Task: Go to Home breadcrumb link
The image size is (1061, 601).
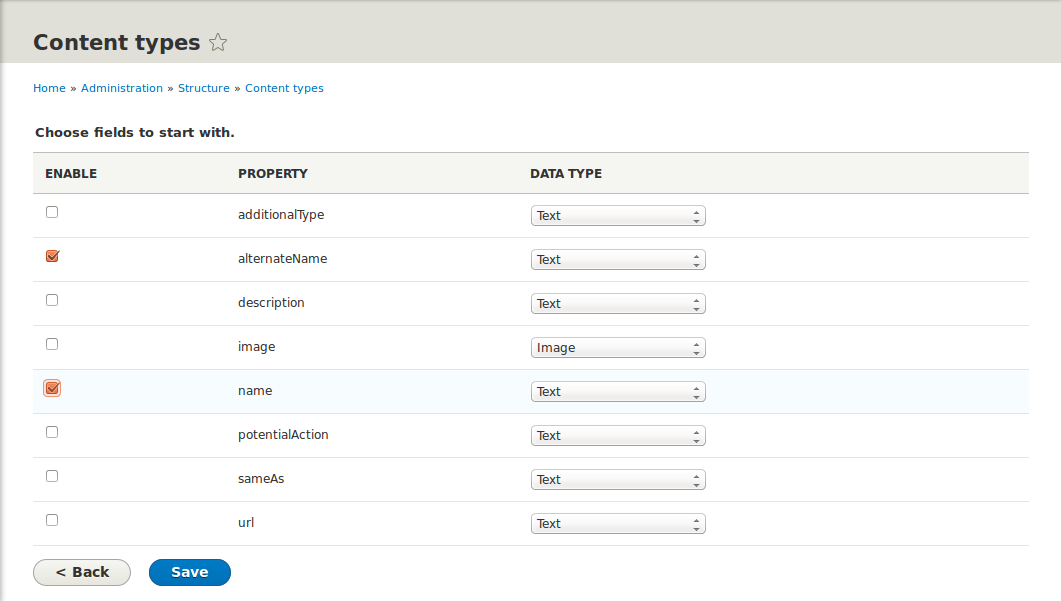Action: tap(49, 88)
